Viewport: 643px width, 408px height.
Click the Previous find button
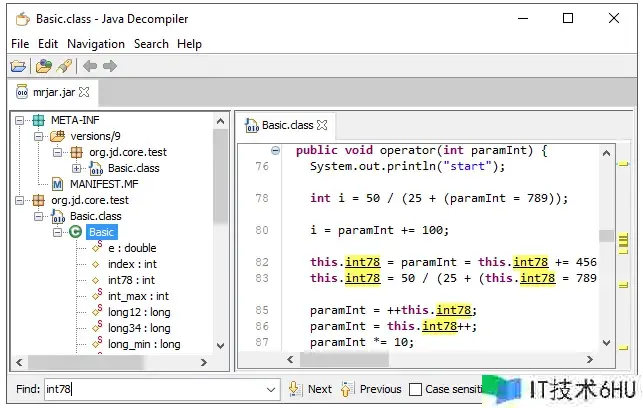(370, 389)
